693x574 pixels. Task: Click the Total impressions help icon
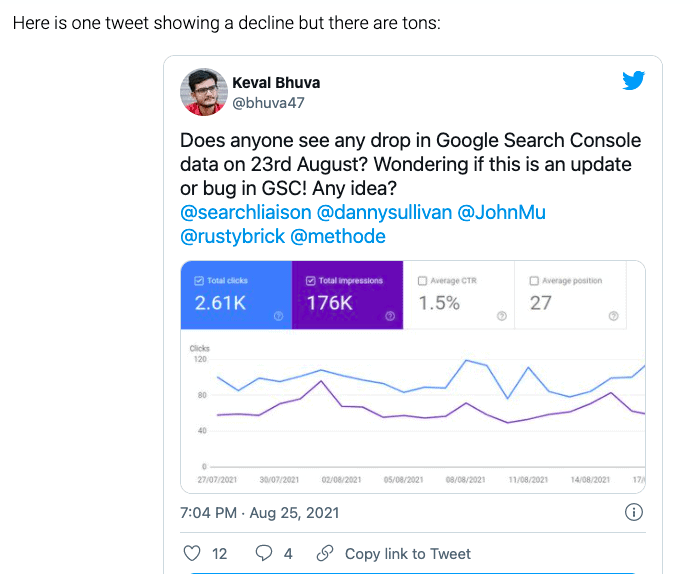[390, 316]
